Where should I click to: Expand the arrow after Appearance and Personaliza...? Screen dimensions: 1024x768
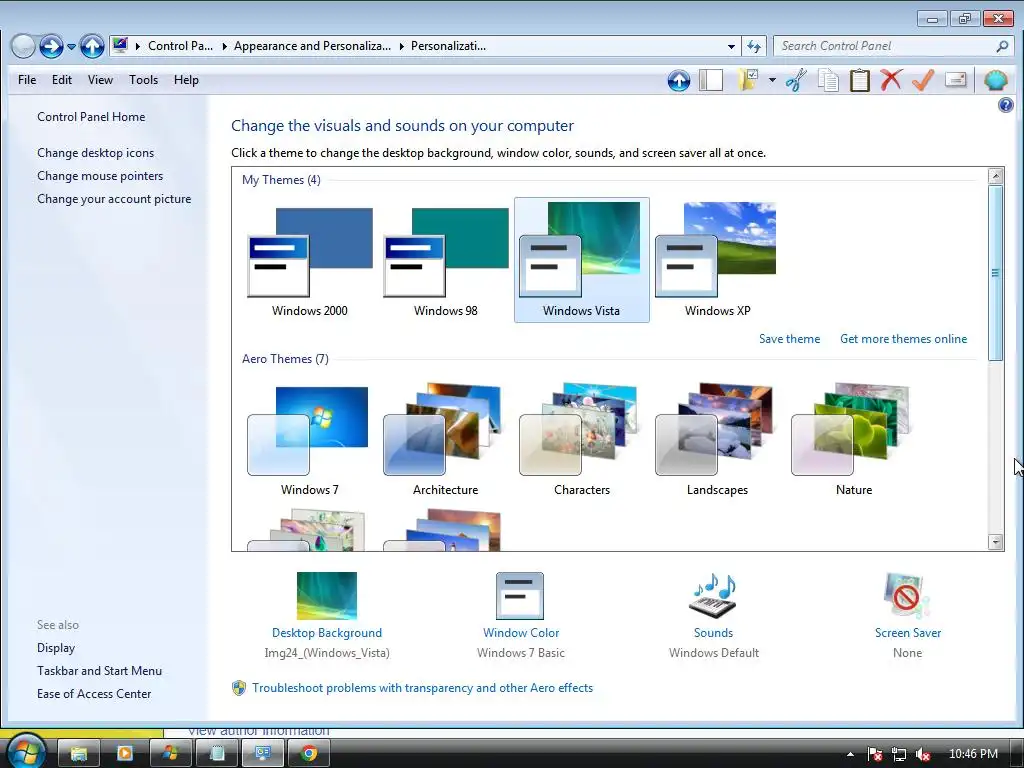402,46
